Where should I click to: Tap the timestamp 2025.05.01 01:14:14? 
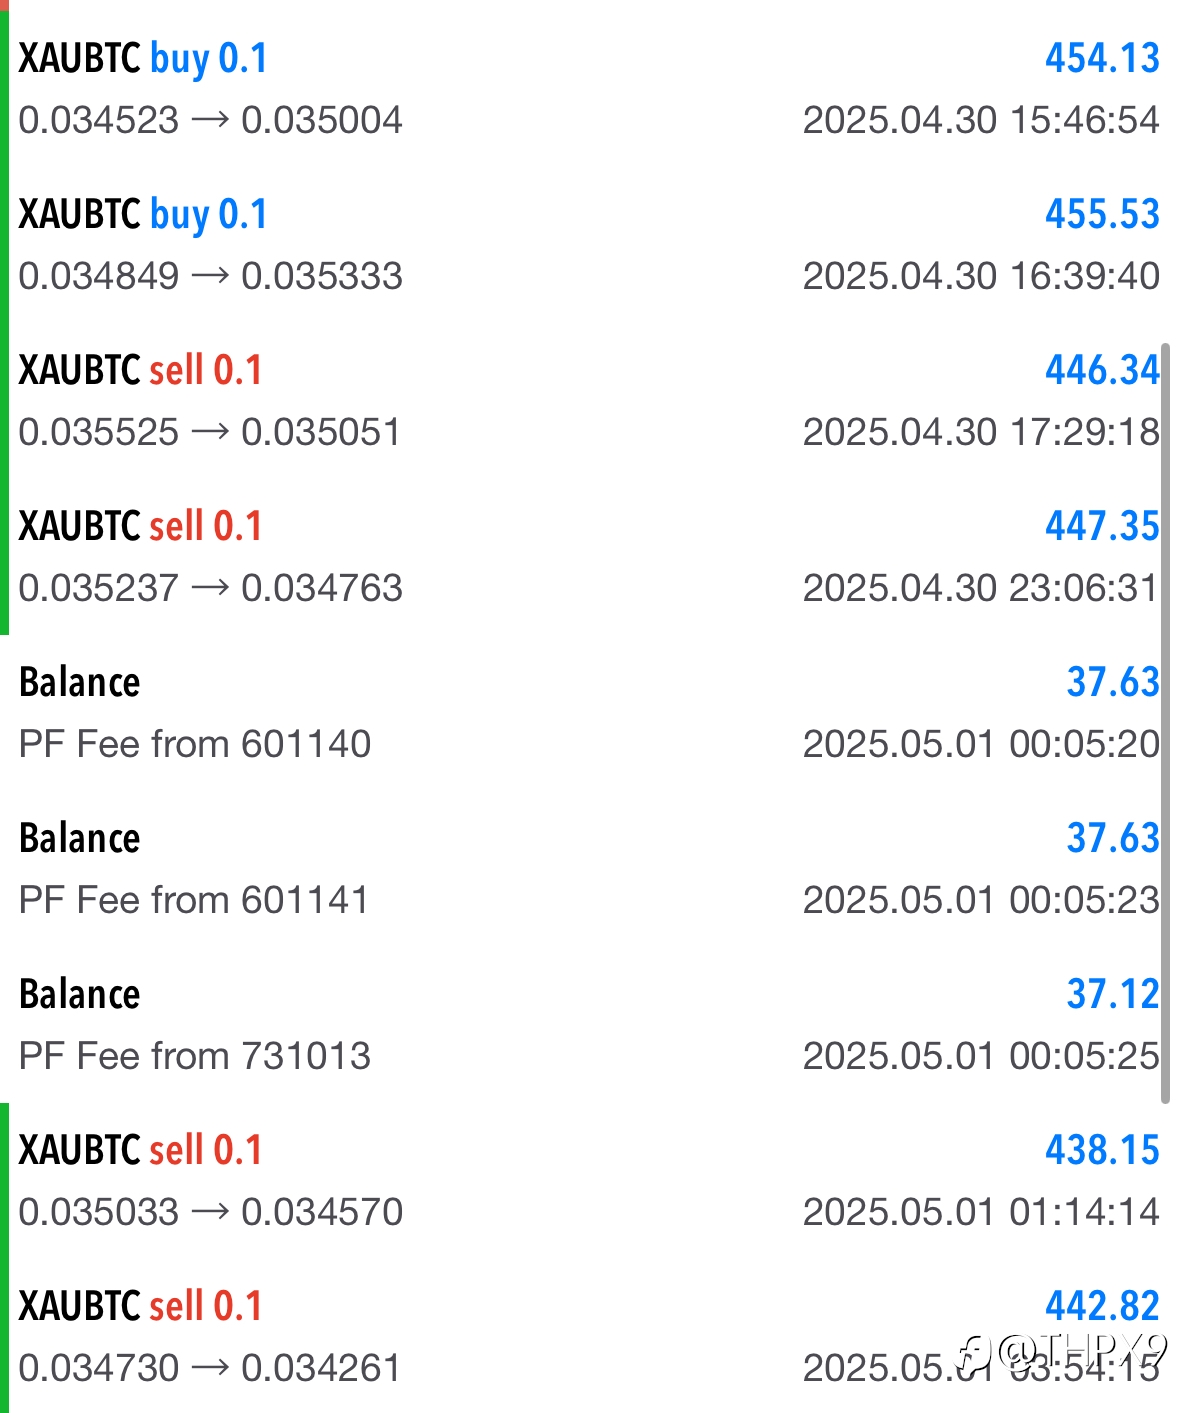pos(981,1212)
